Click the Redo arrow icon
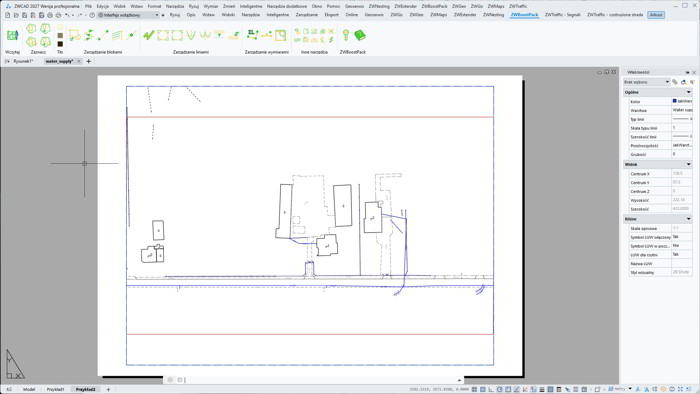700x394 pixels. click(79, 15)
